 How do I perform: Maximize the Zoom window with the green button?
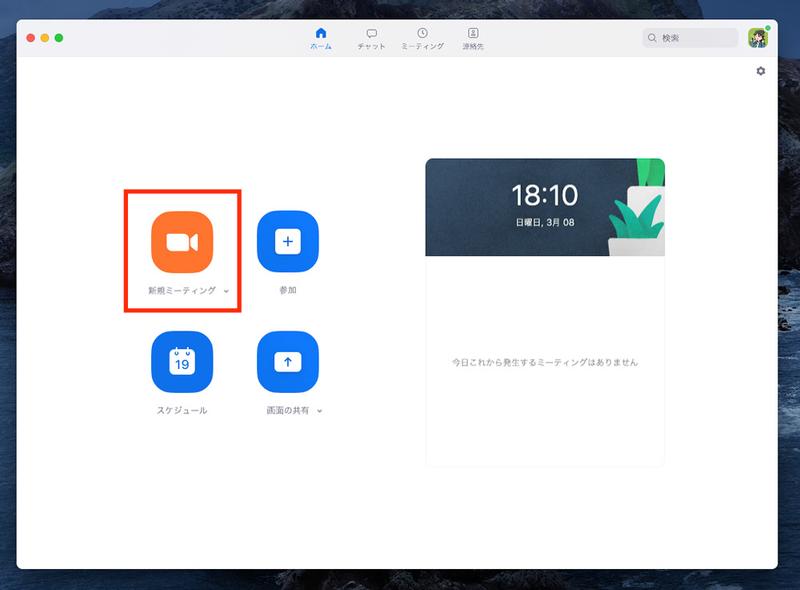click(x=59, y=38)
